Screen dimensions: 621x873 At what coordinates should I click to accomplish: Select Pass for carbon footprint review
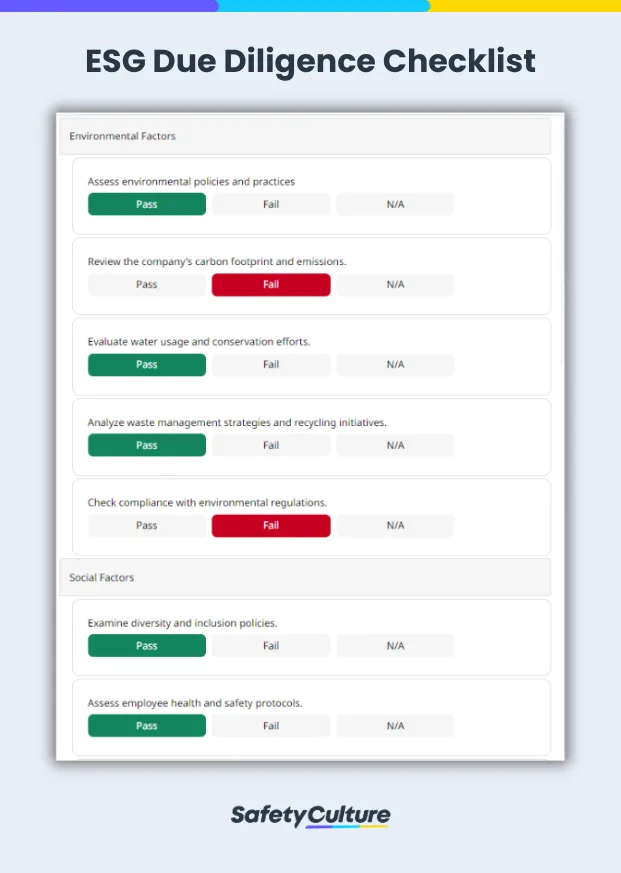146,284
